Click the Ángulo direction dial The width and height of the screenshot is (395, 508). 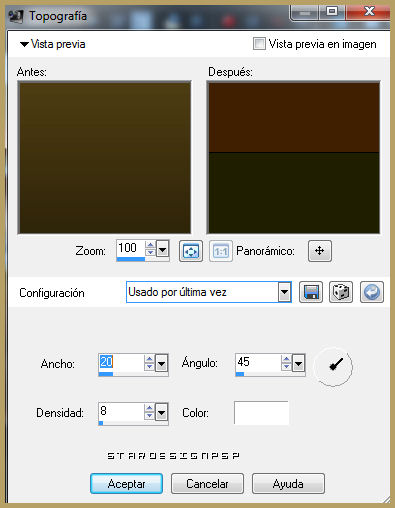click(x=333, y=366)
